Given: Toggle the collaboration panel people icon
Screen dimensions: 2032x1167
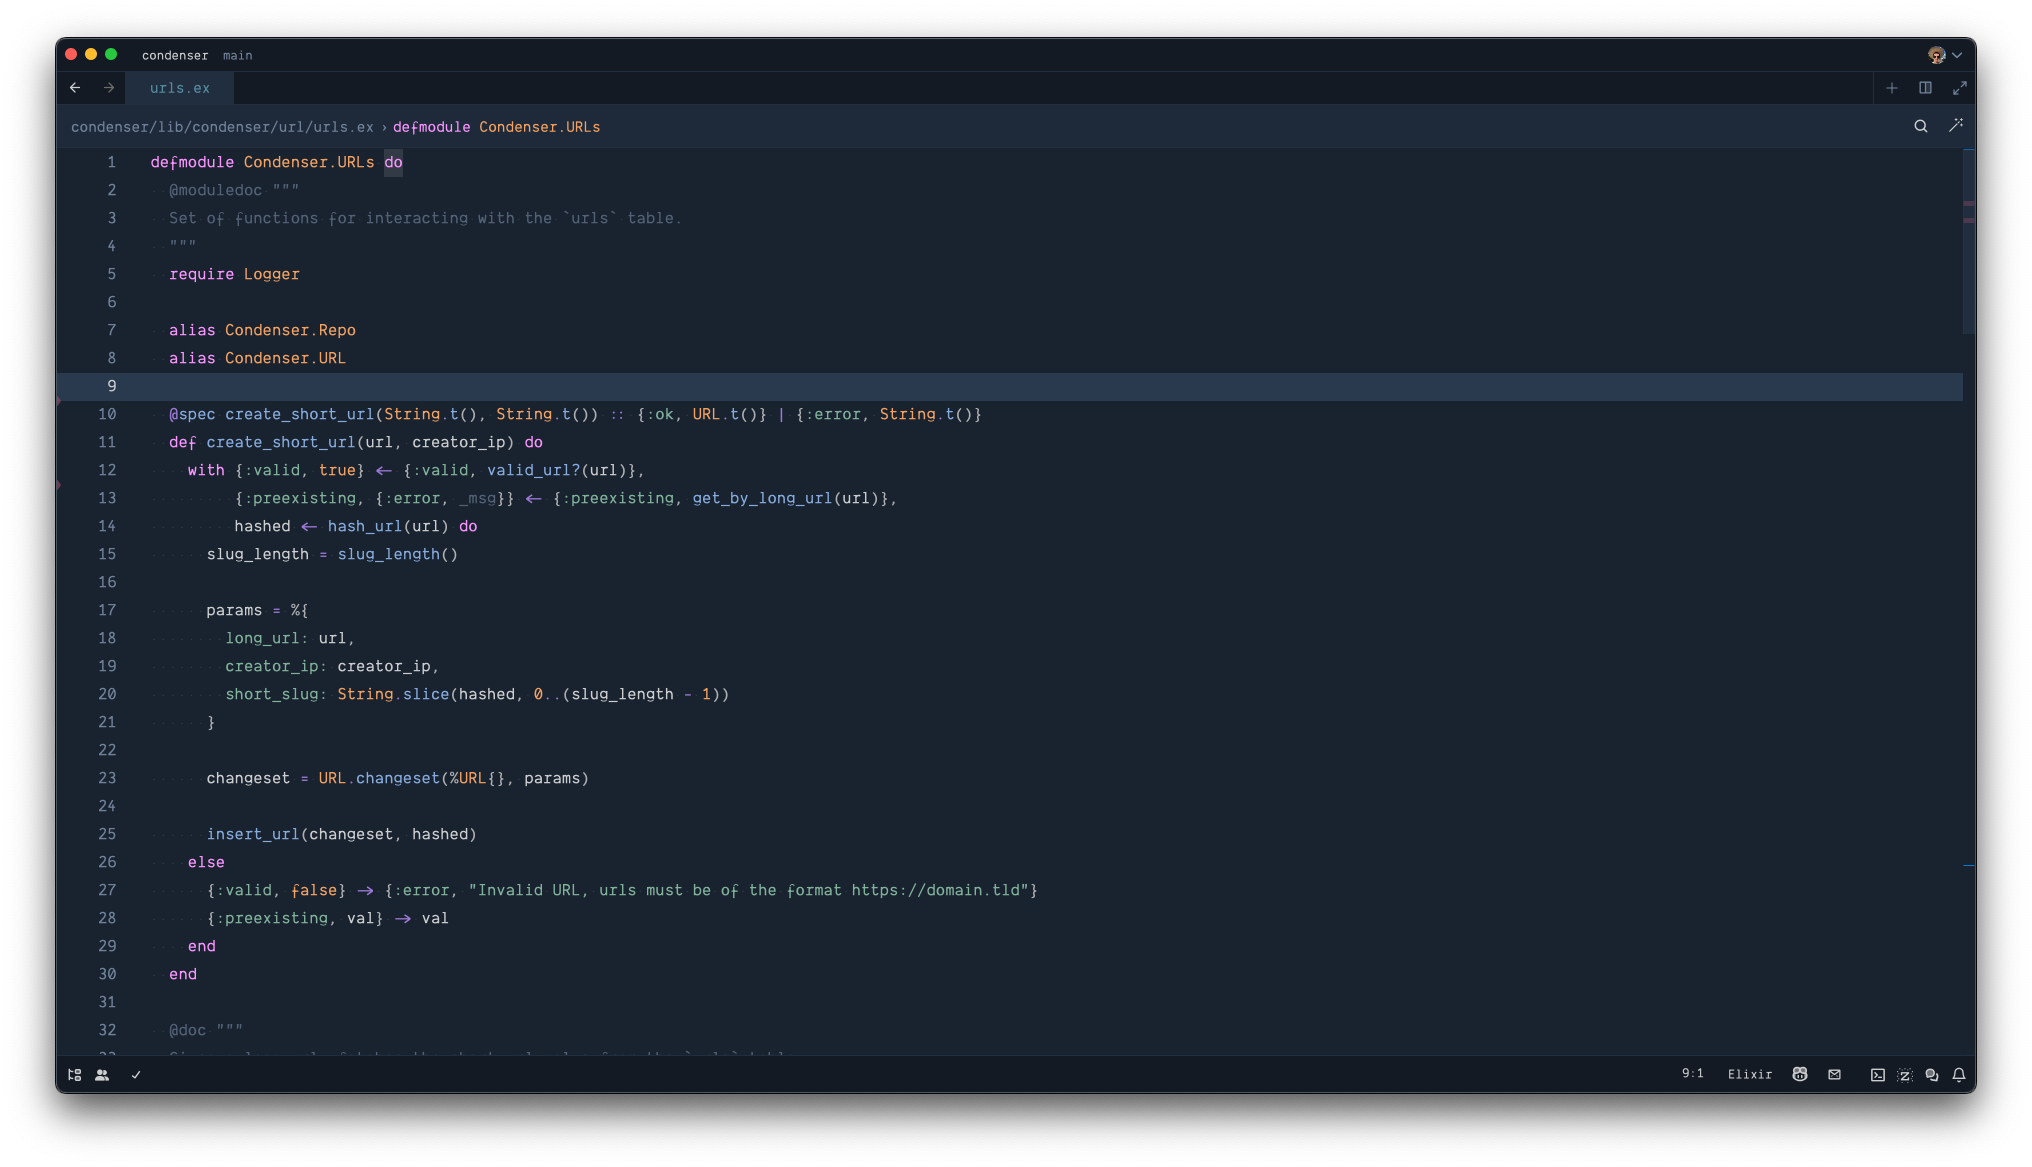Looking at the screenshot, I should click(x=102, y=1075).
